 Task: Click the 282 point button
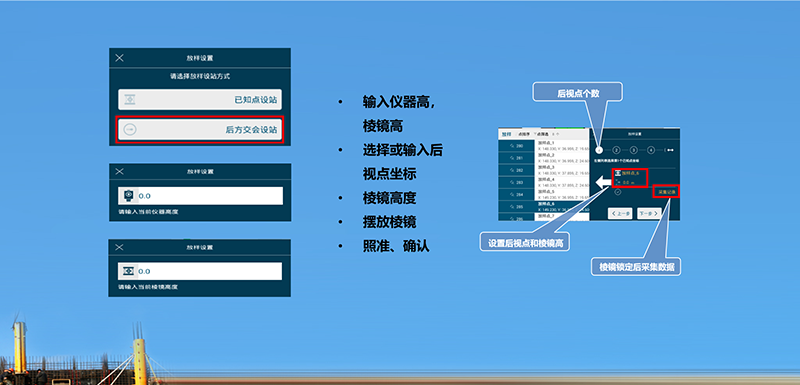click(516, 170)
